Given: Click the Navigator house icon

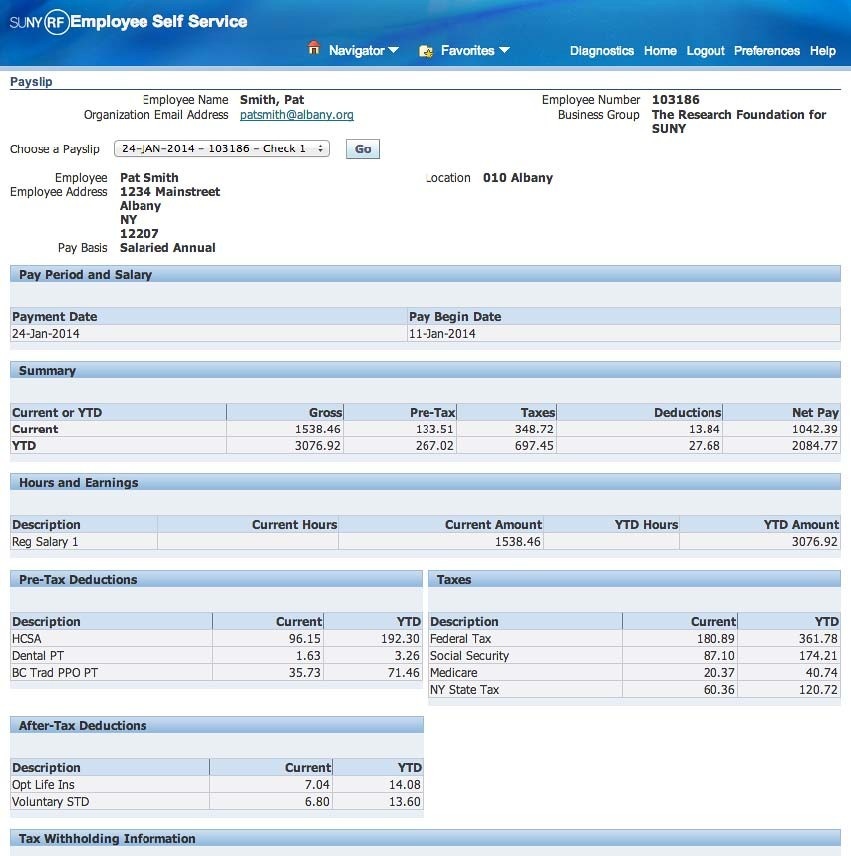Looking at the screenshot, I should click(314, 49).
